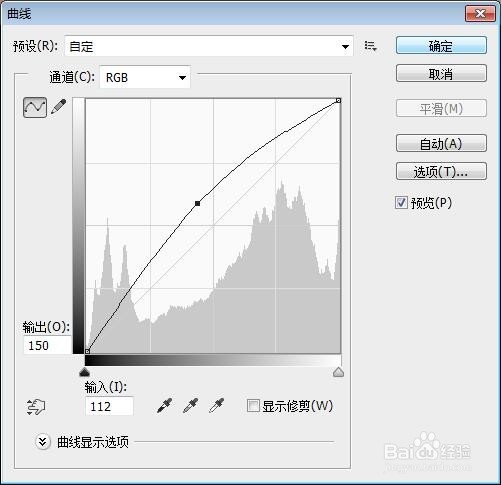Screen dimensions: 501x485
Task: Select the bottom-left curve endpoint
Action: click(87, 351)
